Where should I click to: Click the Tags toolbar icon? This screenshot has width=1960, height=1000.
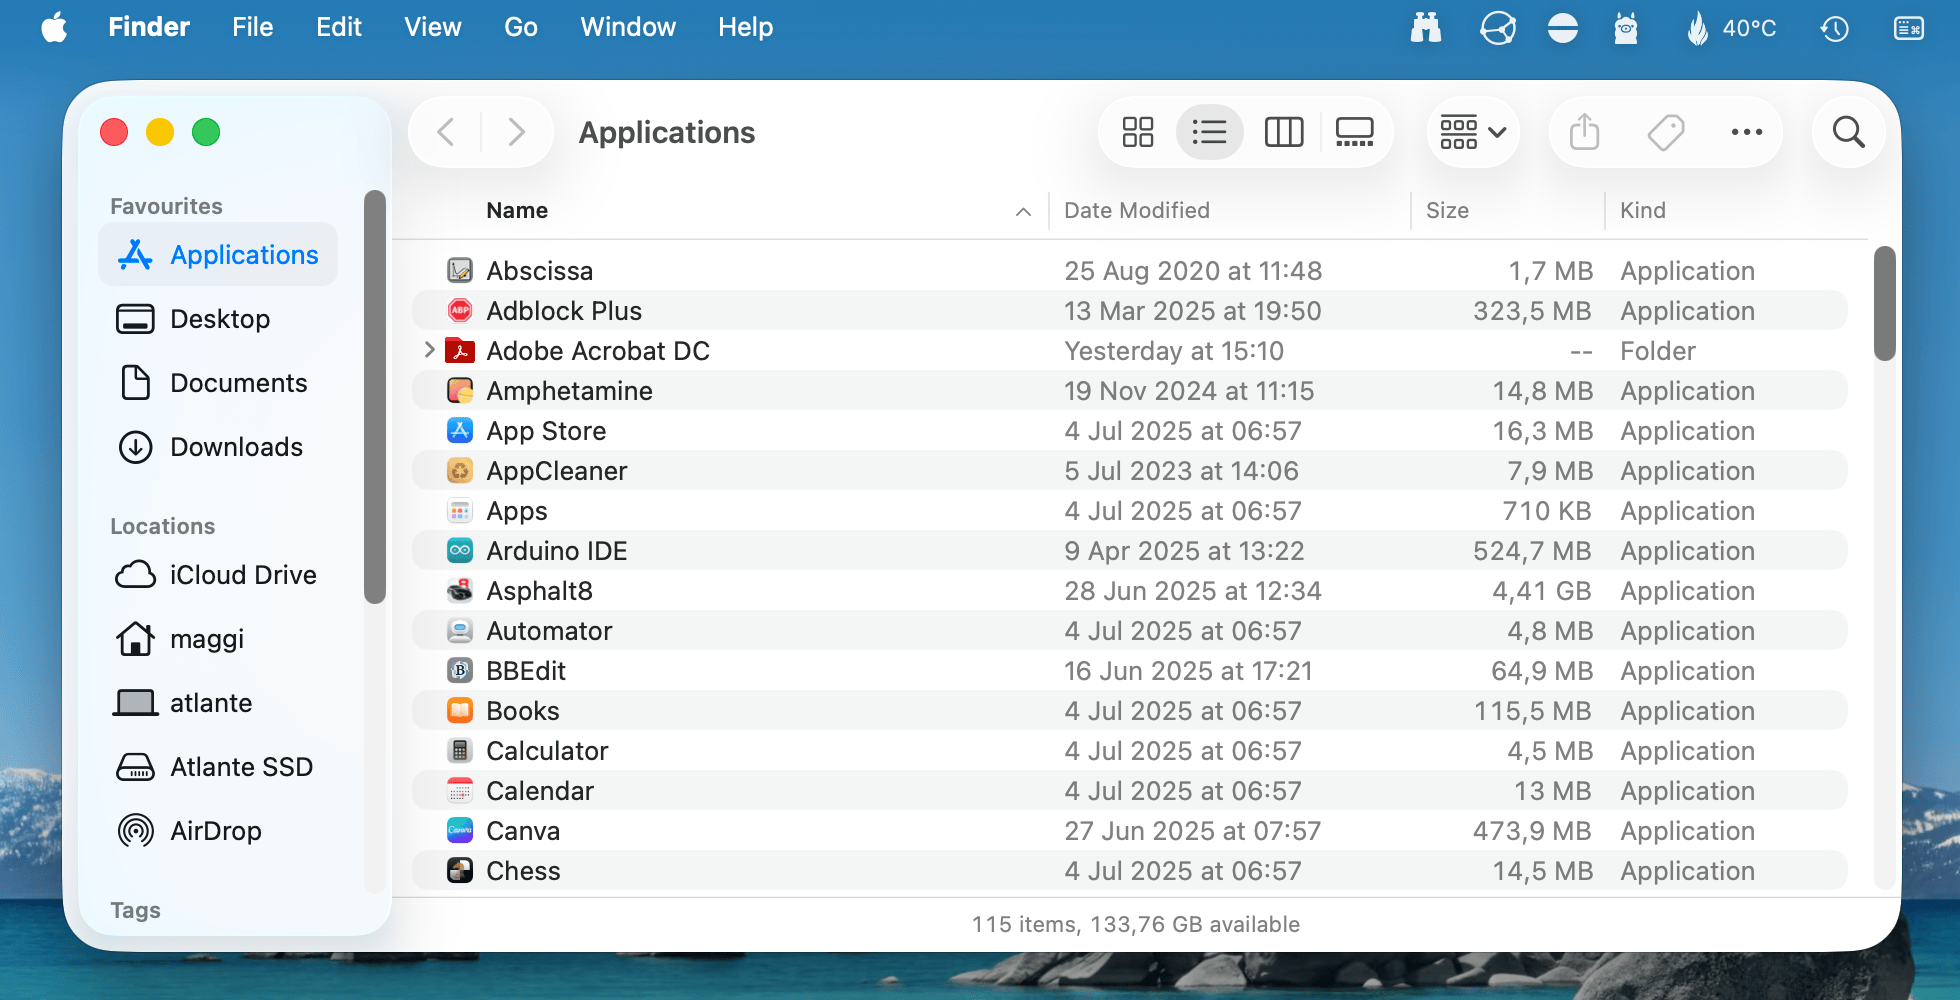coord(1665,132)
